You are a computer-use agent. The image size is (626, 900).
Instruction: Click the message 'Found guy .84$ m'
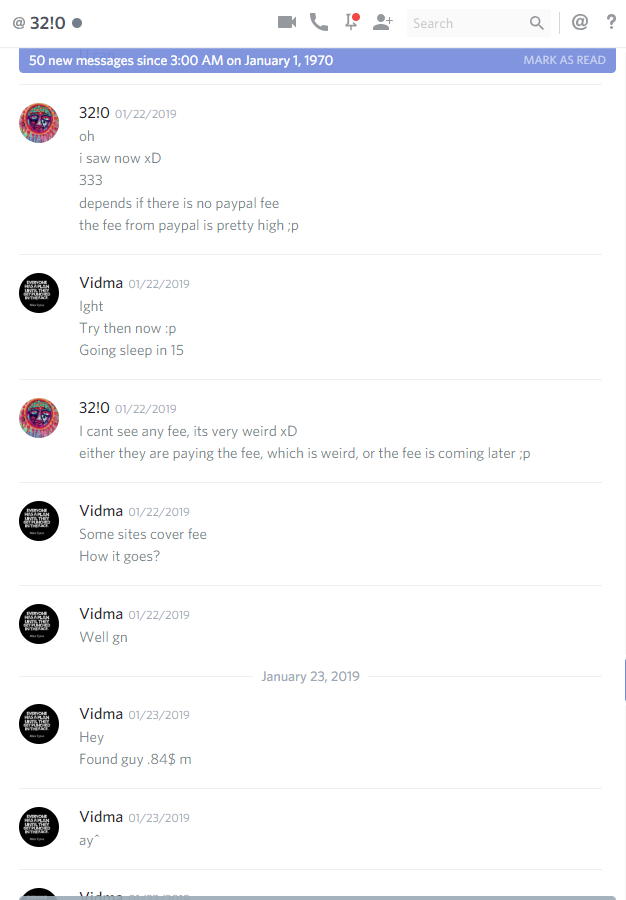pos(135,759)
